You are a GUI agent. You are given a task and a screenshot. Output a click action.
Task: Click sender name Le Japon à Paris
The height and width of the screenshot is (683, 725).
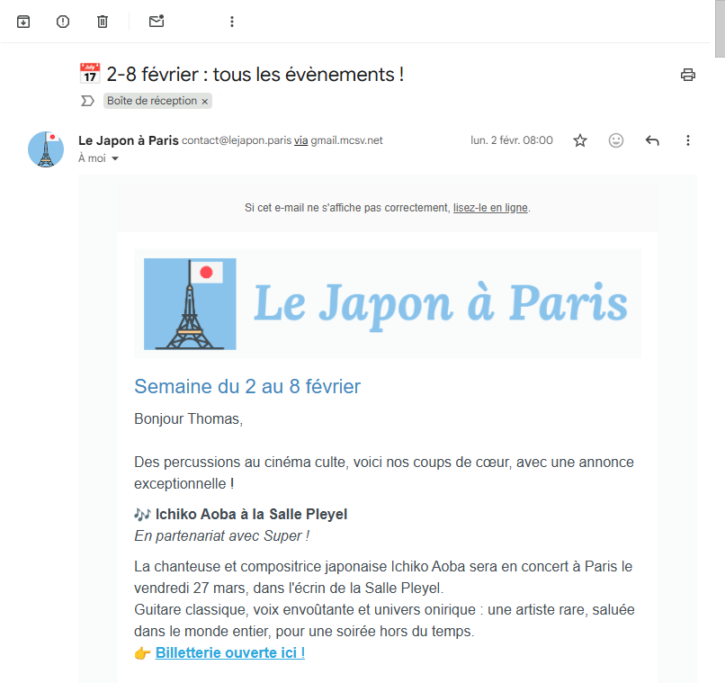click(128, 141)
